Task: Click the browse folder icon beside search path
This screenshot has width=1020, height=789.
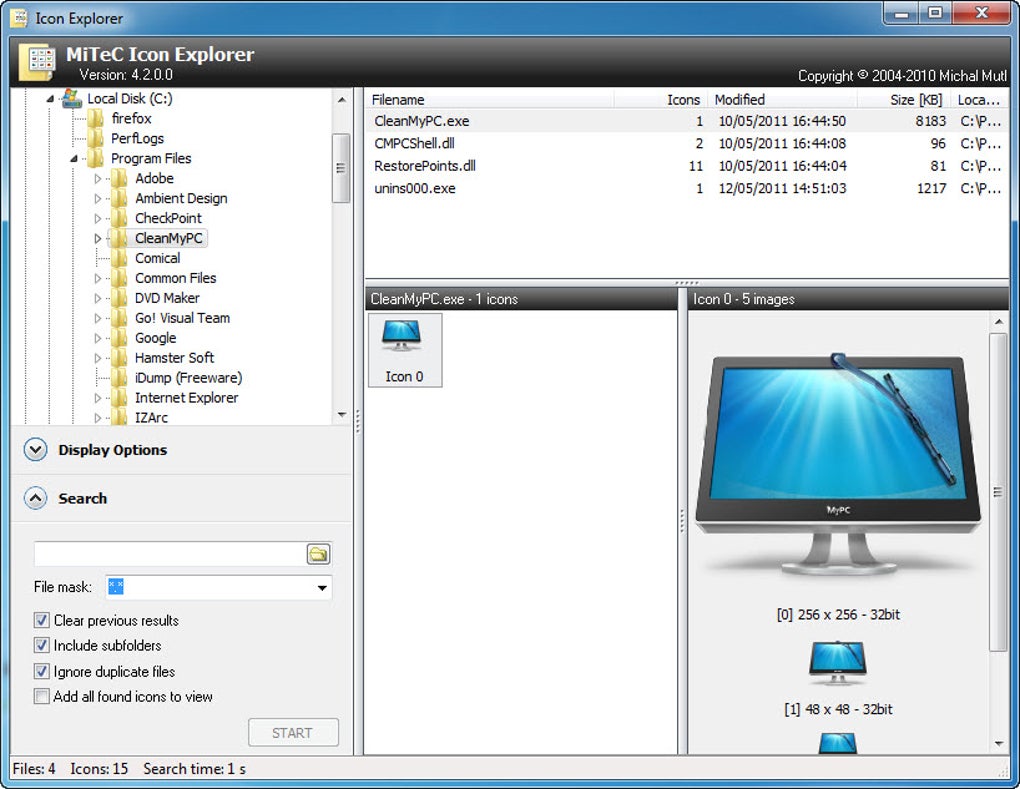Action: (x=318, y=554)
